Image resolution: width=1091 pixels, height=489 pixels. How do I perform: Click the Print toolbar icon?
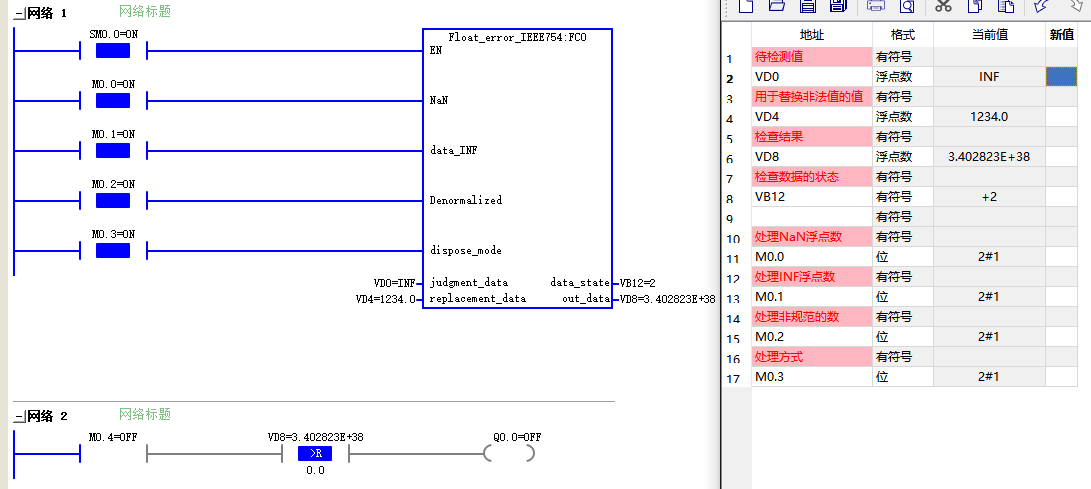click(x=877, y=6)
